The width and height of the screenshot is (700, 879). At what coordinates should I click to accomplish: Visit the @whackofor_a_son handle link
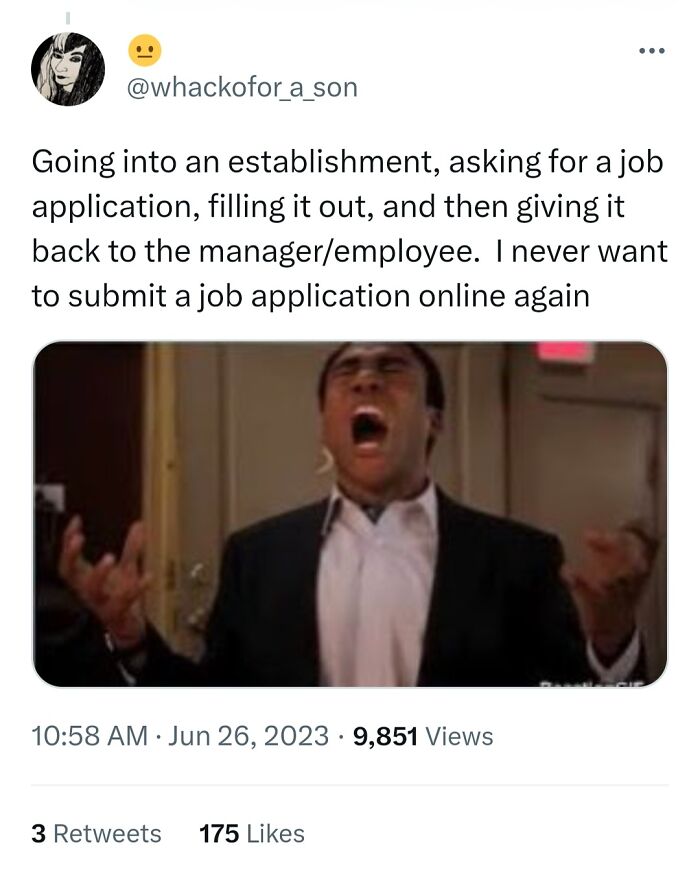coord(242,88)
